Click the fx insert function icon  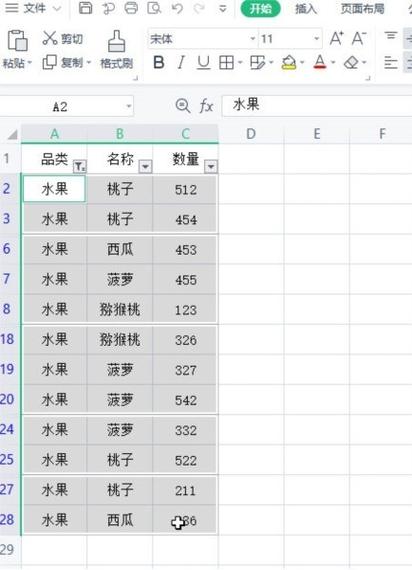coord(206,106)
